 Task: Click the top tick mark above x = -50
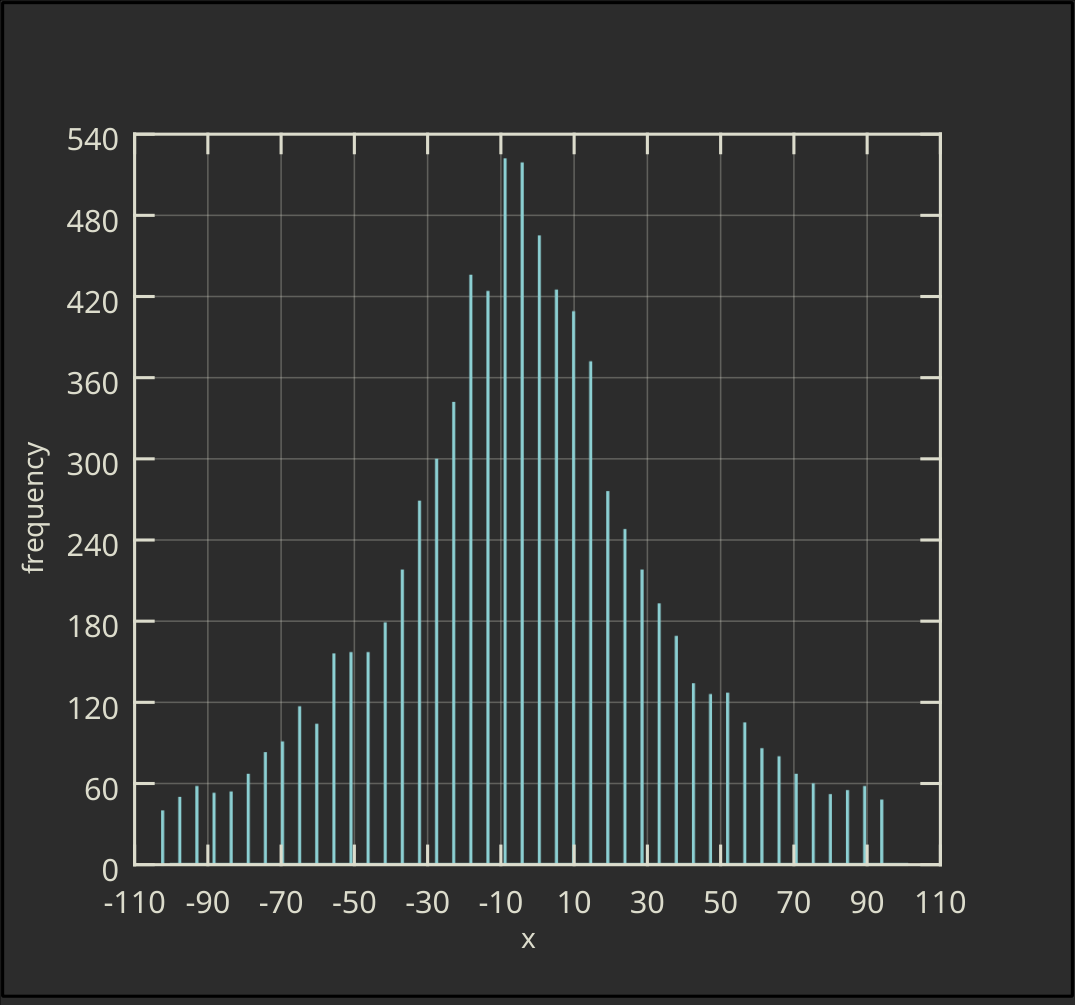tap(355, 142)
